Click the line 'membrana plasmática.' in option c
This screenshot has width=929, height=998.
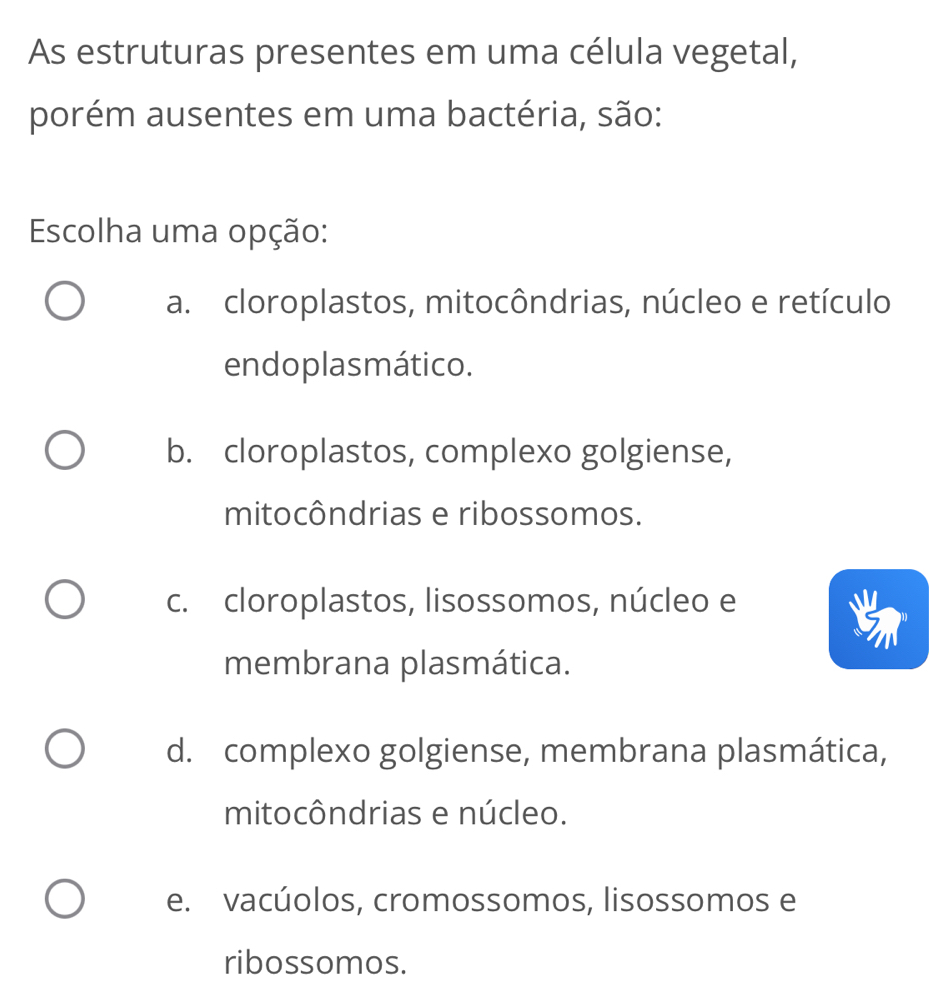(x=398, y=664)
